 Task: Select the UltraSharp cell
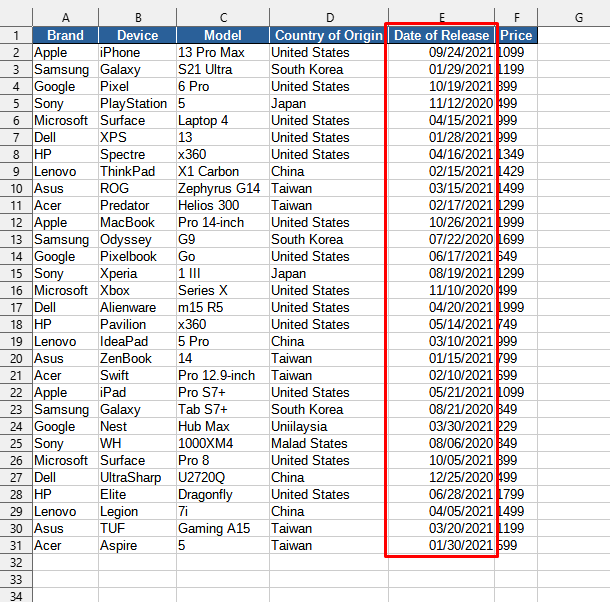coord(137,477)
